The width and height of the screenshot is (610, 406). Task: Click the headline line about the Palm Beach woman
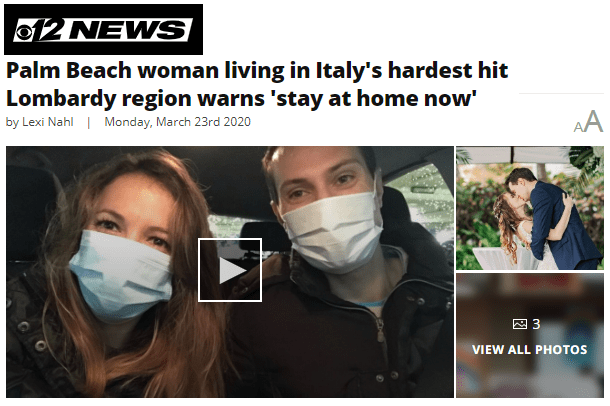[257, 71]
